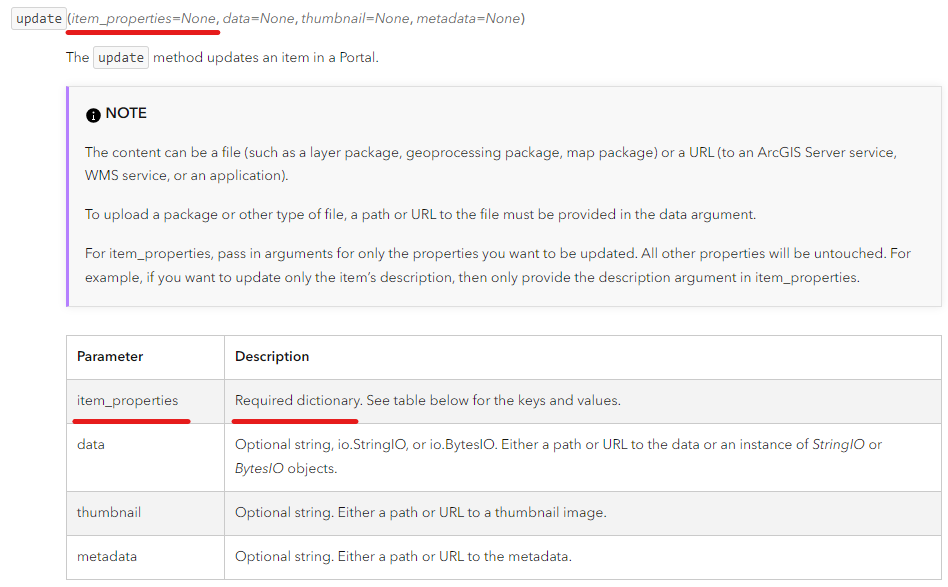Click the NOTE heading text

pos(126,113)
